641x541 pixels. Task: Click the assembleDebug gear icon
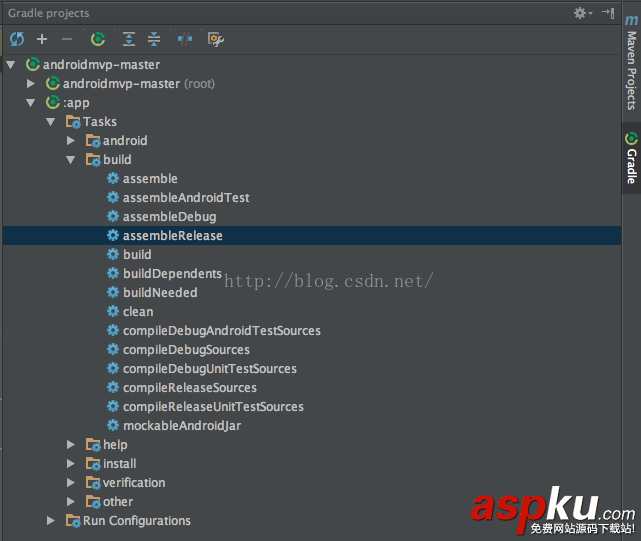pos(113,216)
